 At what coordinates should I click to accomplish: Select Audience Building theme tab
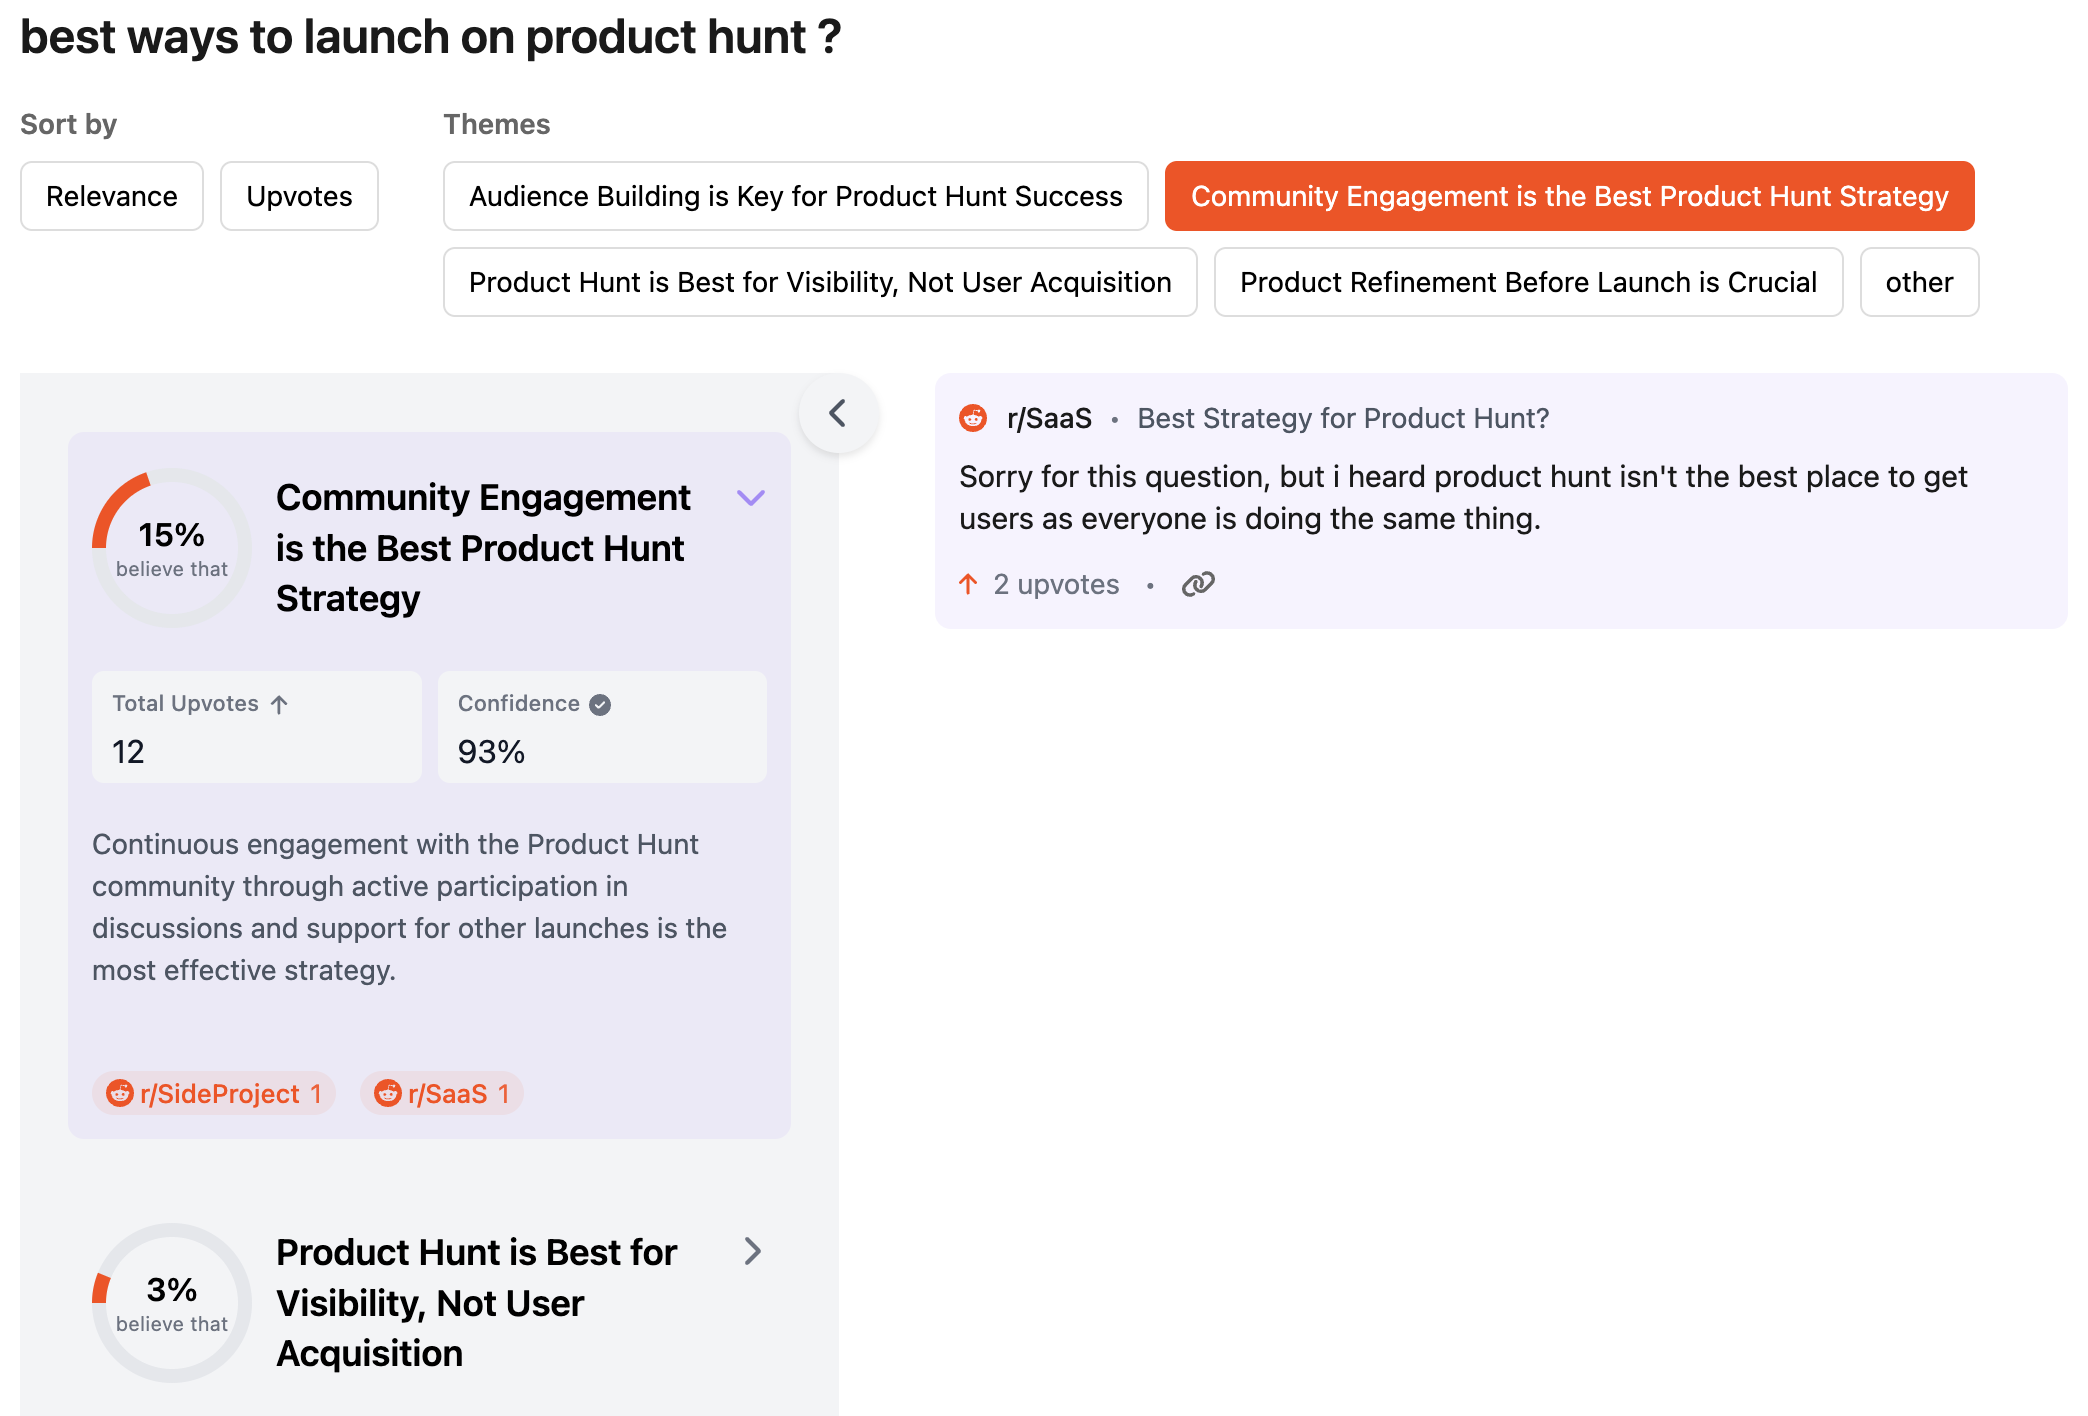(x=795, y=196)
